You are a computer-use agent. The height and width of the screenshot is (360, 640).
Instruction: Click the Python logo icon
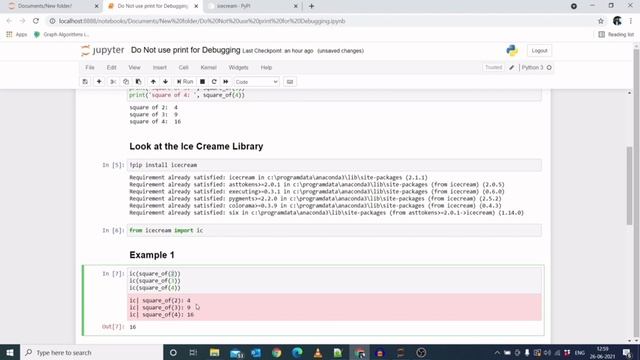coord(512,50)
